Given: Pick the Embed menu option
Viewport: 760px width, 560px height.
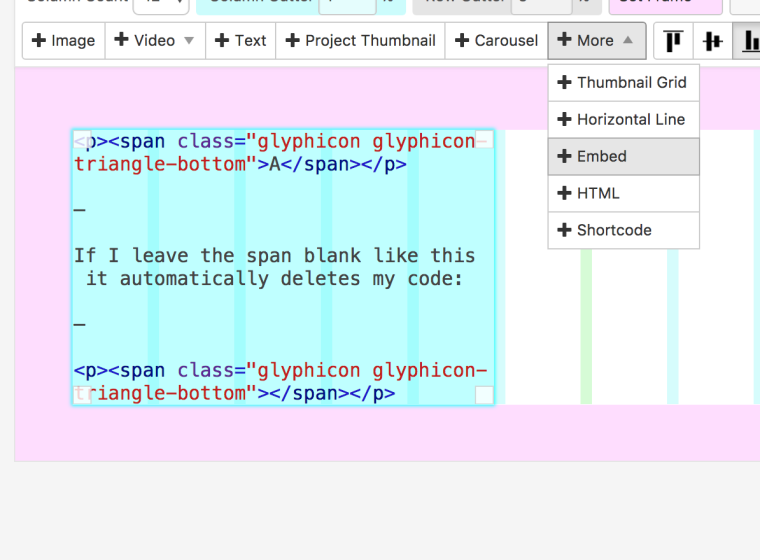Looking at the screenshot, I should 623,156.
